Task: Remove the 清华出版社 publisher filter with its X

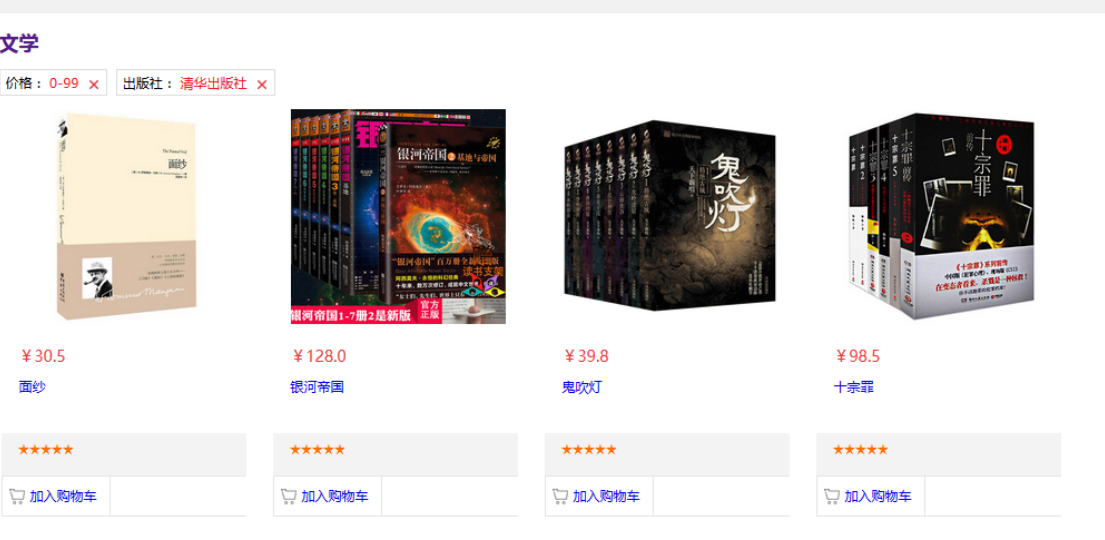Action: coord(262,85)
